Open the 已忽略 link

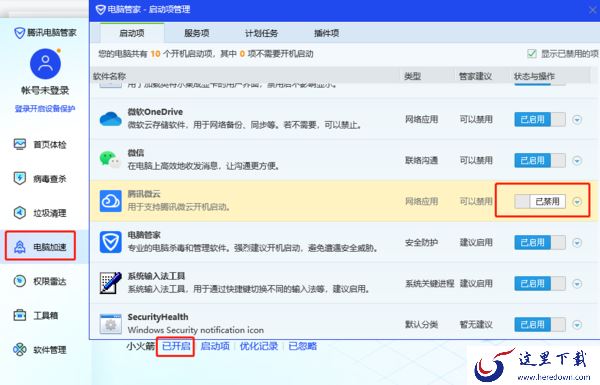(303, 346)
